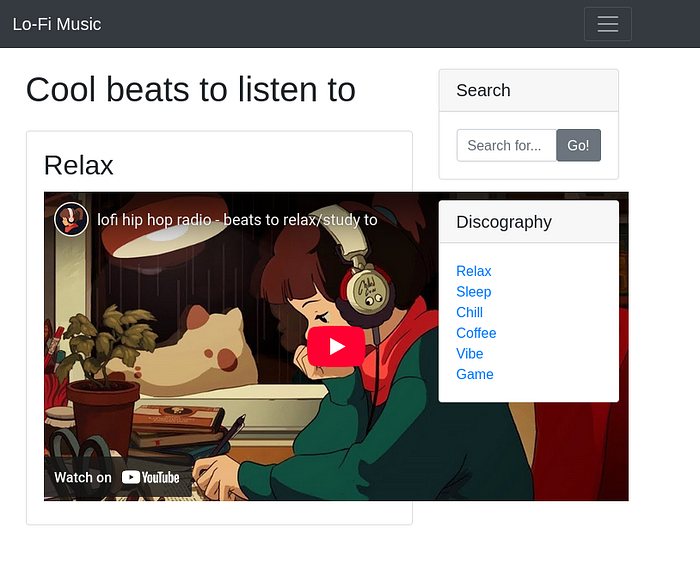Viewport: 700px width, 588px height.
Task: Open the hamburger navigation menu
Action: (x=608, y=24)
